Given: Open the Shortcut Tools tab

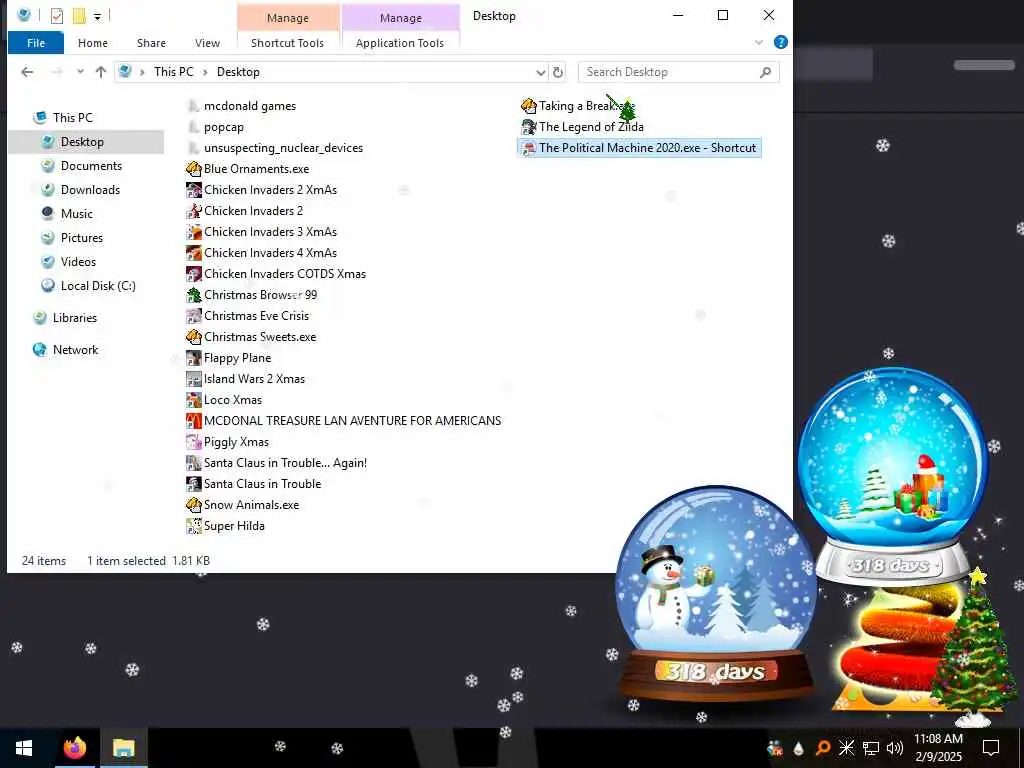Looking at the screenshot, I should [287, 43].
